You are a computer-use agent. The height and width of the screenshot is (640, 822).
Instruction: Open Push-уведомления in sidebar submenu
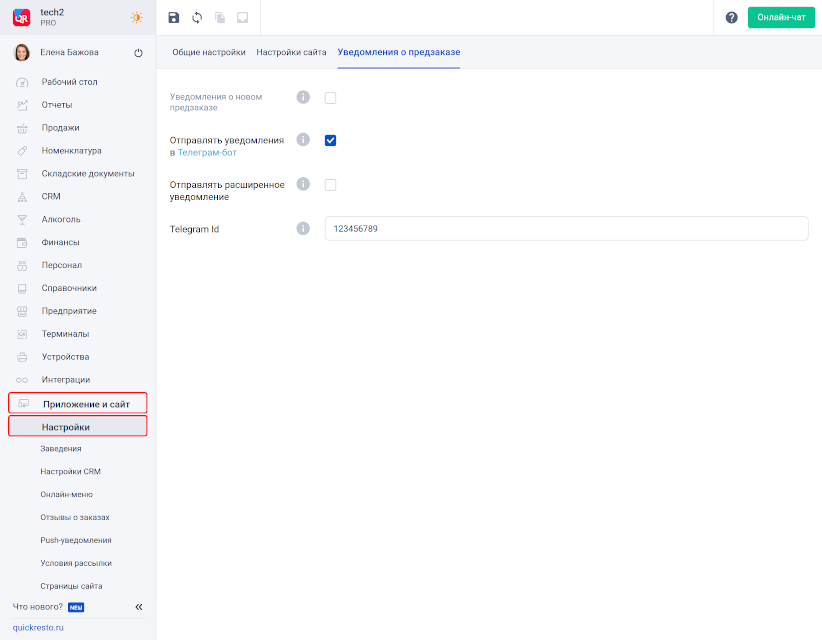click(76, 540)
